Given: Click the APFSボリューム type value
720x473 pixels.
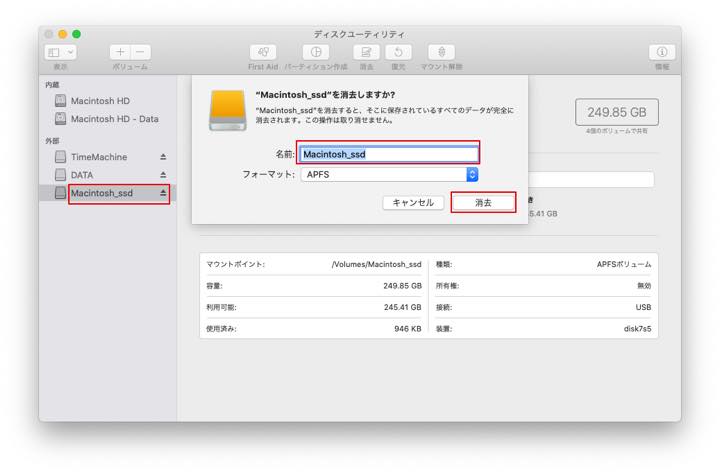Looking at the screenshot, I should tap(624, 265).
